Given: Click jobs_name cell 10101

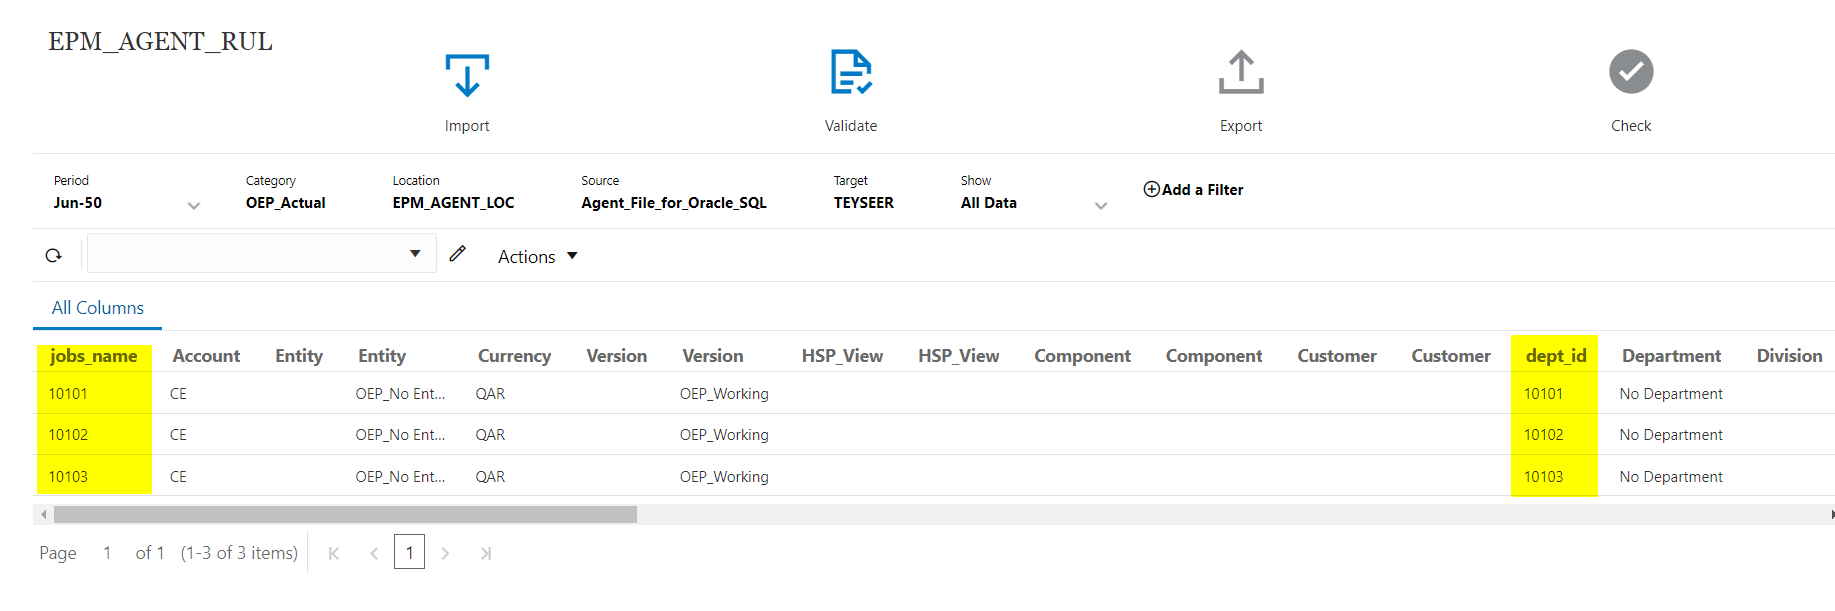Looking at the screenshot, I should click(x=68, y=394).
